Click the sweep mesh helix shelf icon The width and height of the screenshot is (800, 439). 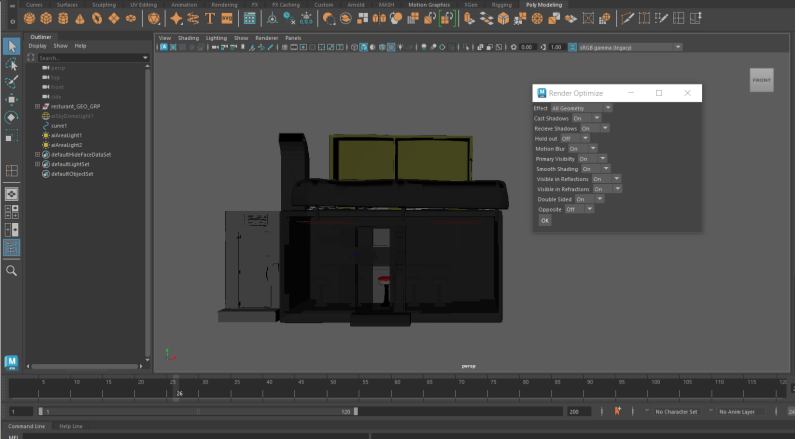click(193, 19)
